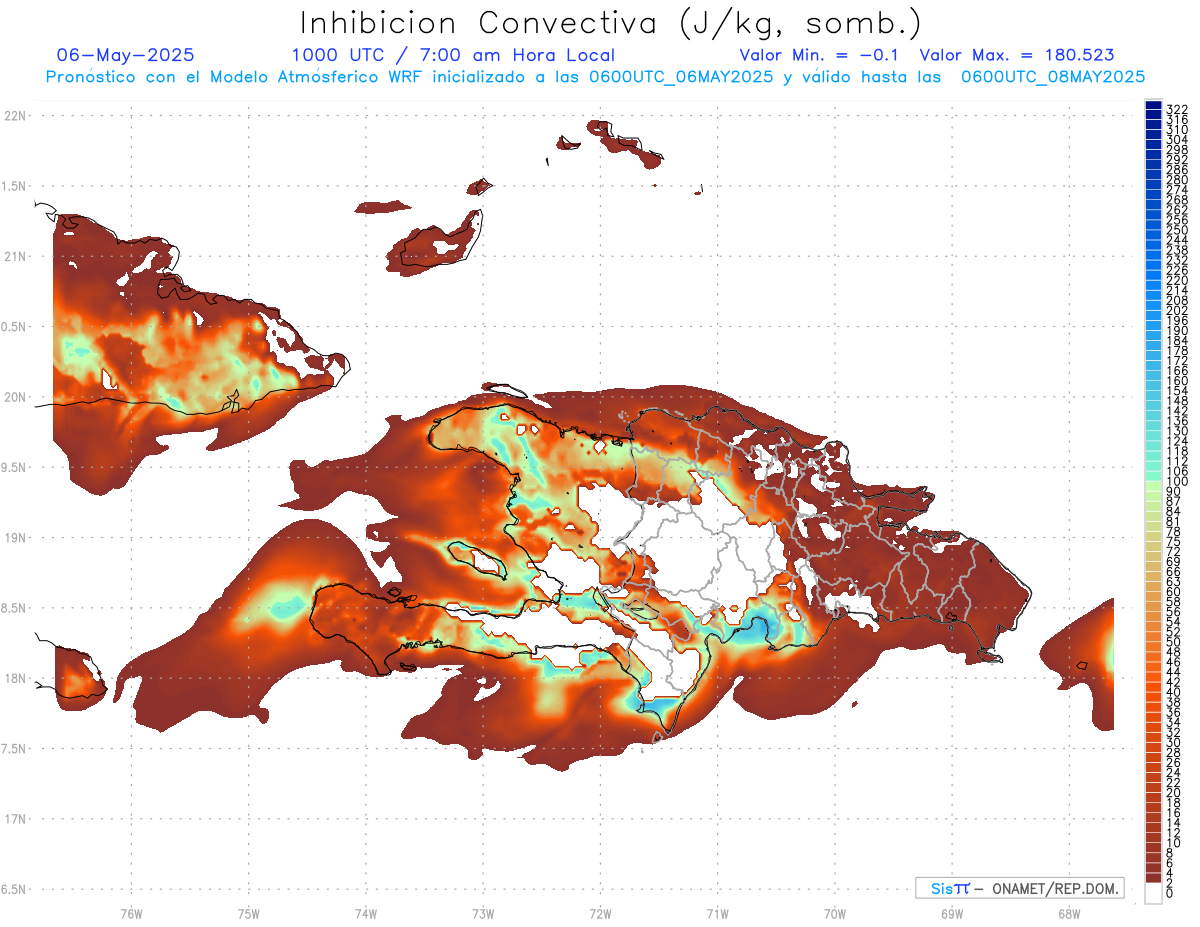Click the title 'Inhibicion Convectiva (J/kg, somb.)'

coord(611,23)
